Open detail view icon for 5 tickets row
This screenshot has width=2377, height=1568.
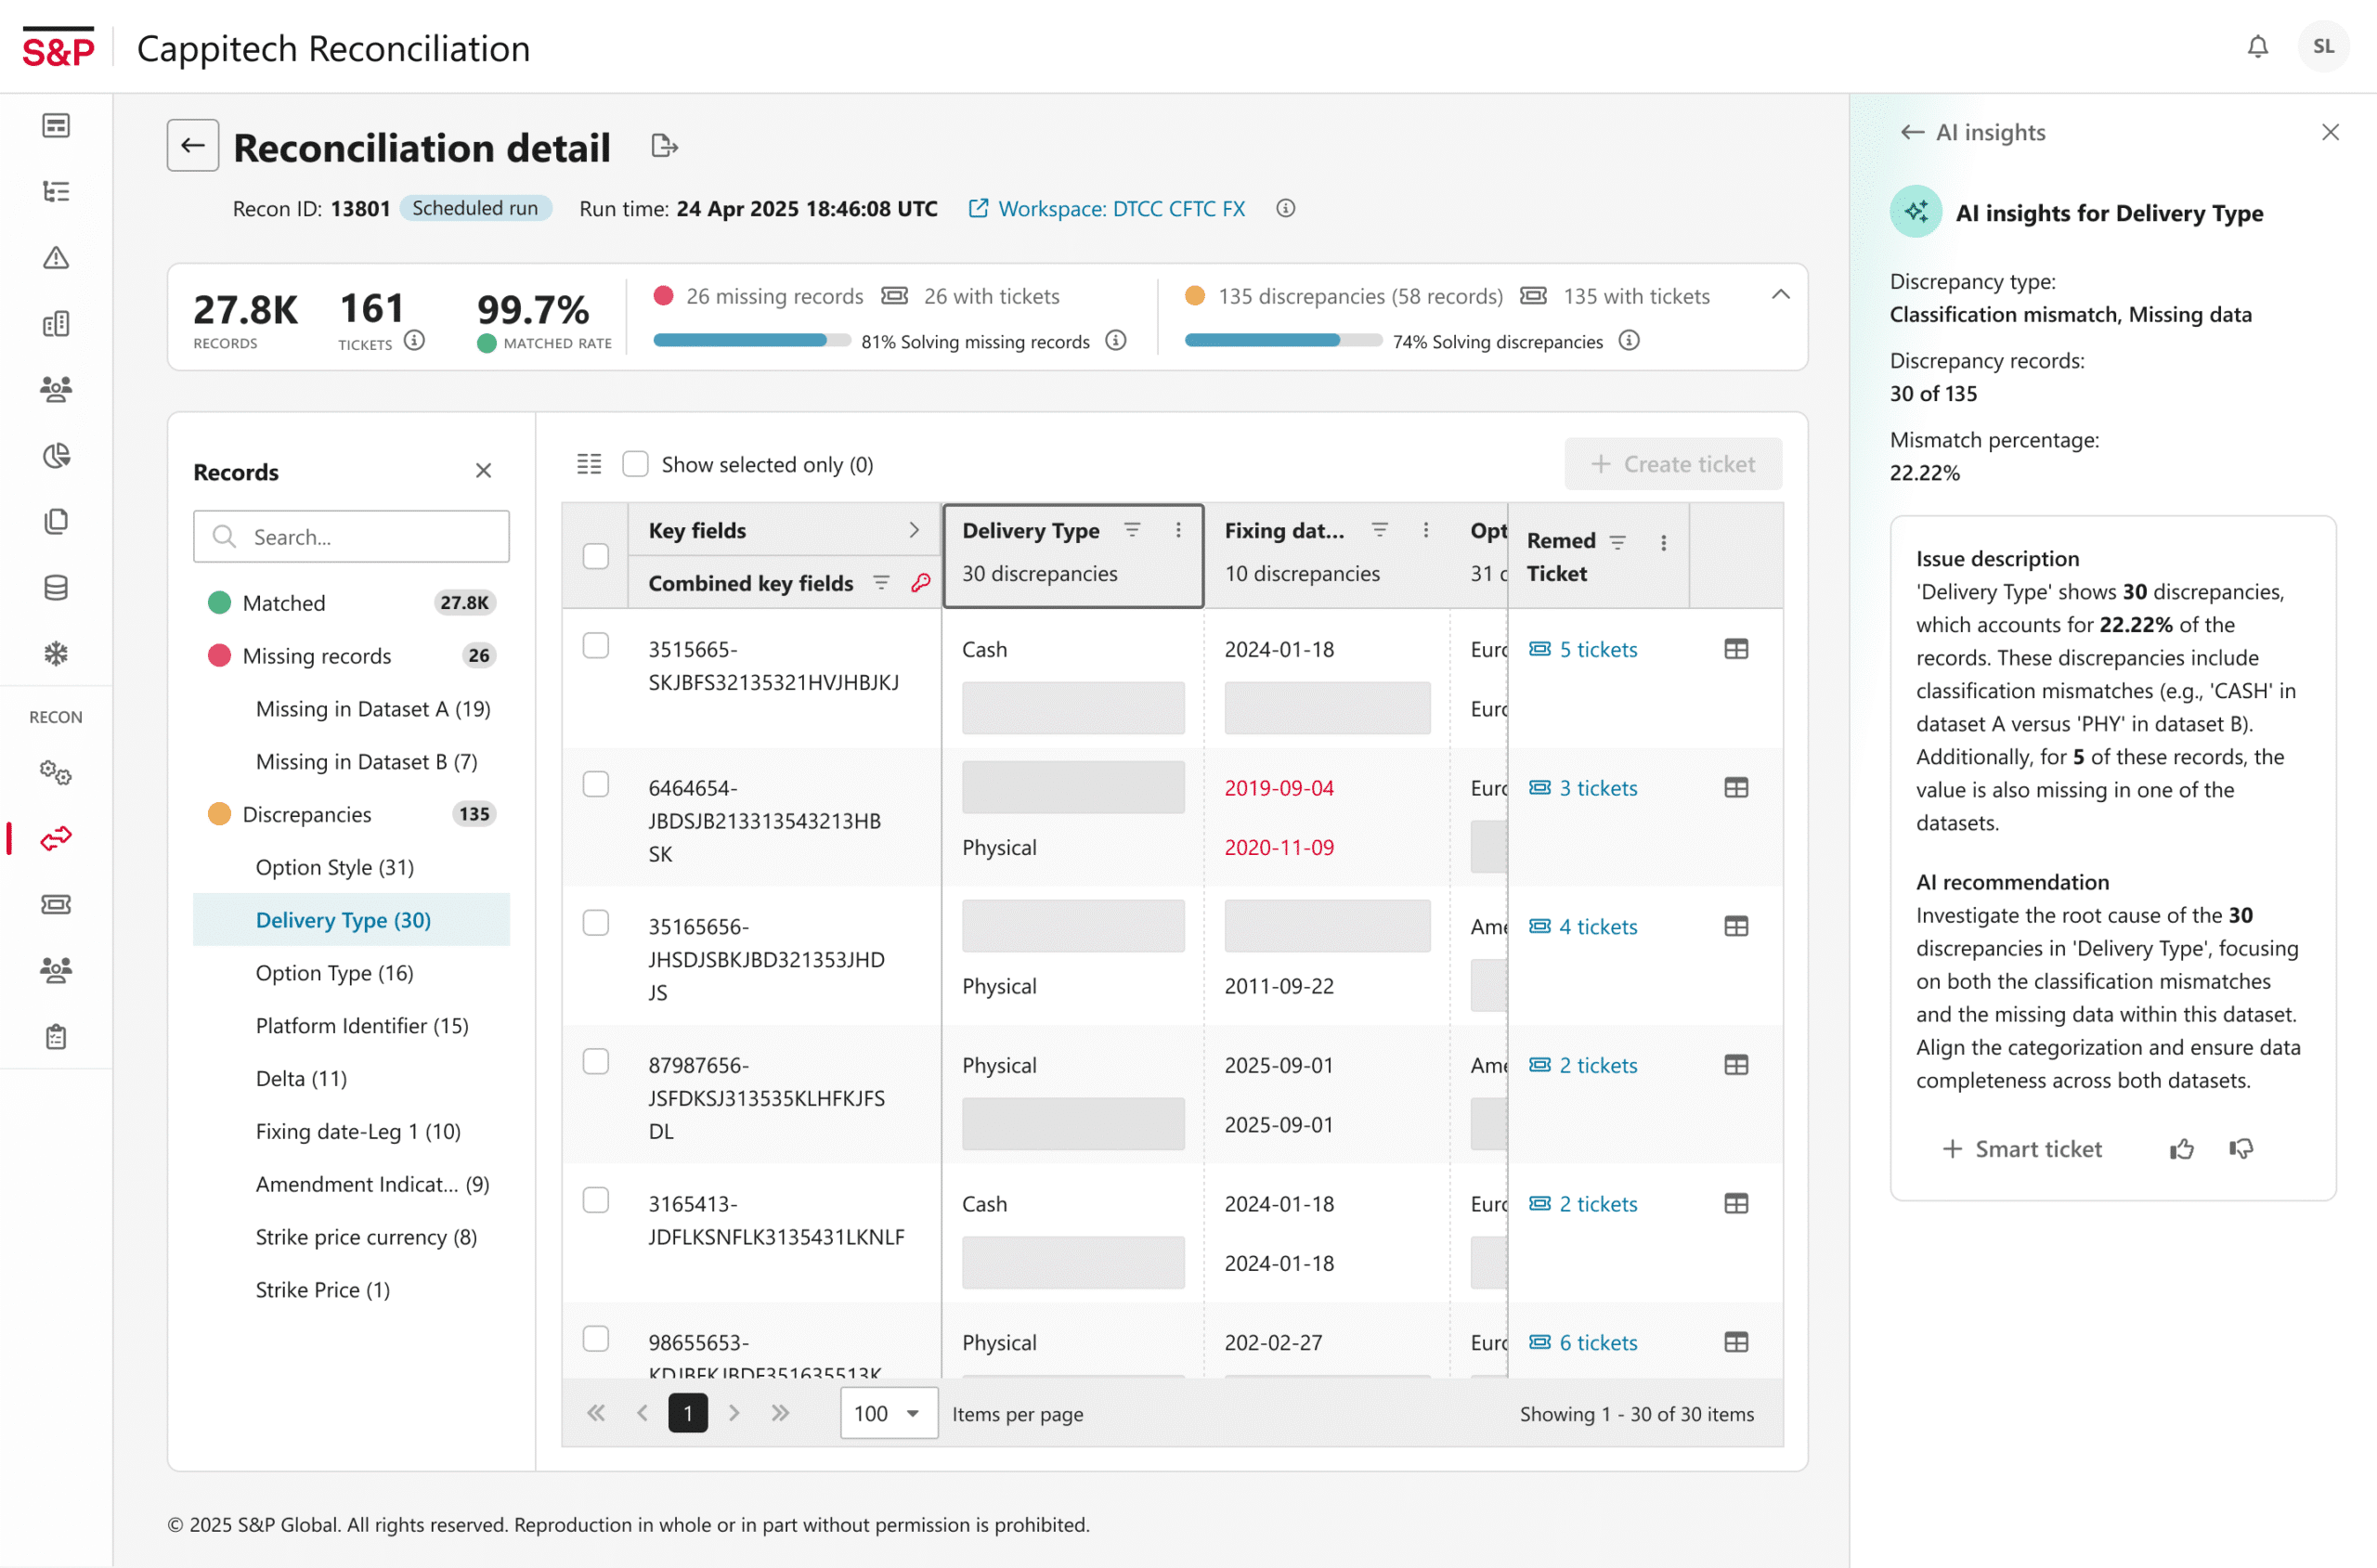(1736, 649)
